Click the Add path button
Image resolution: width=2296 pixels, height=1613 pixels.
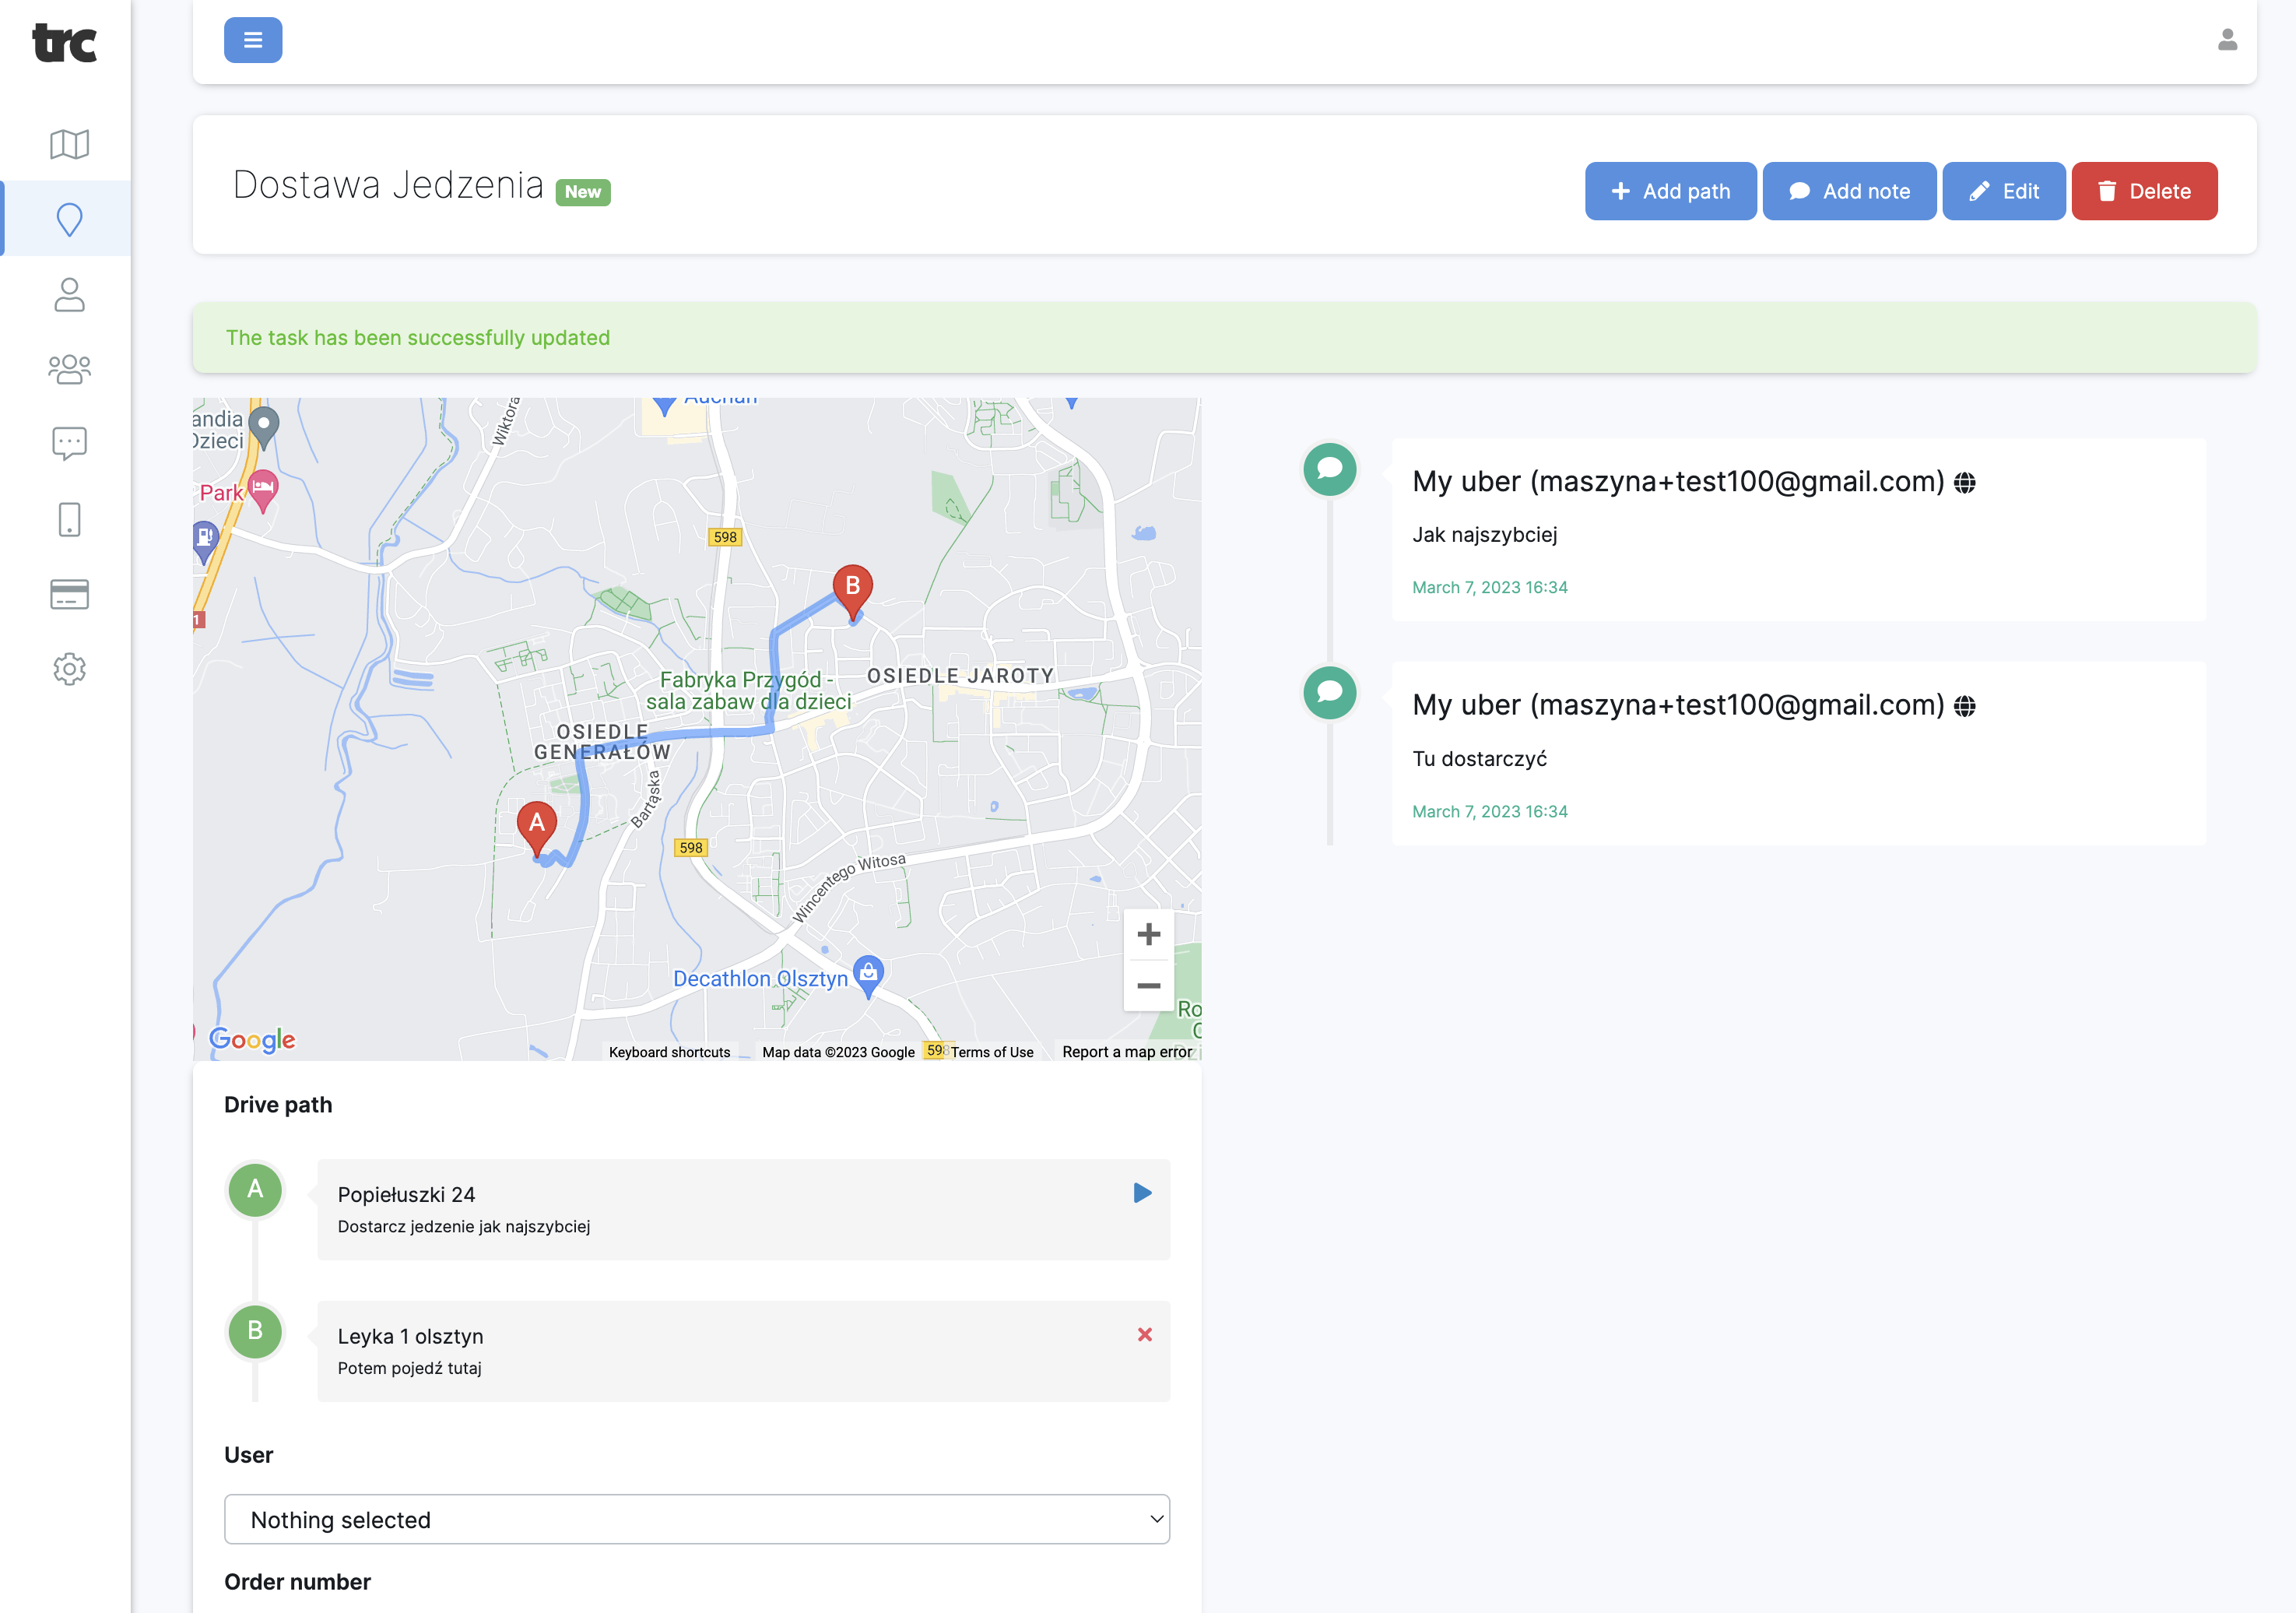tap(1670, 191)
